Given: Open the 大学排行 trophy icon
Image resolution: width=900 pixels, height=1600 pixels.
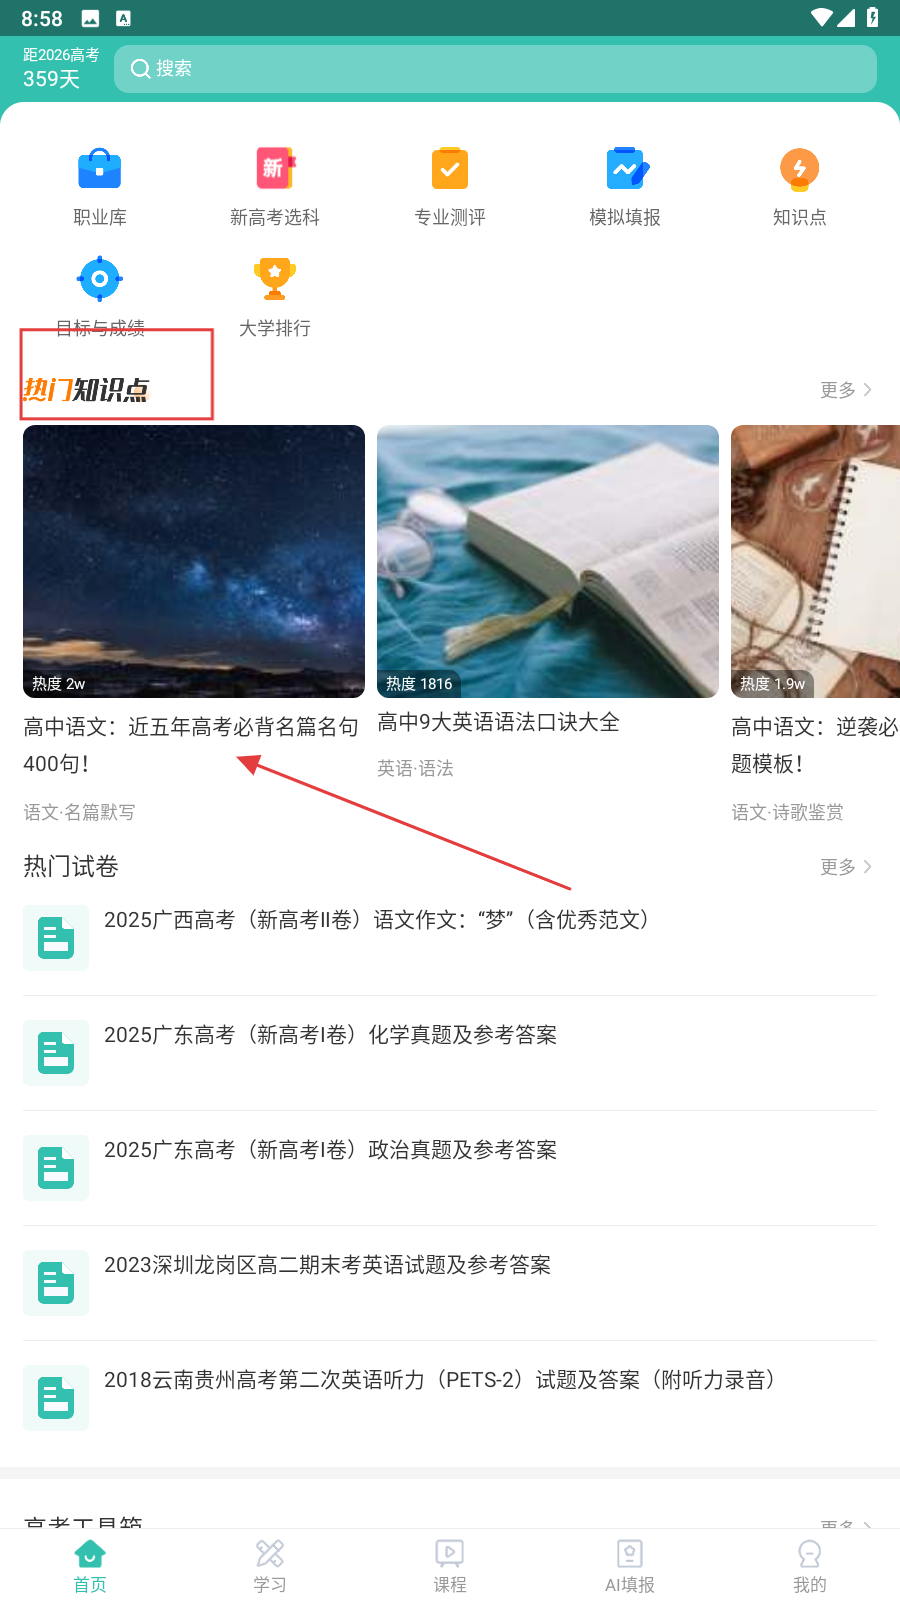Looking at the screenshot, I should (275, 279).
